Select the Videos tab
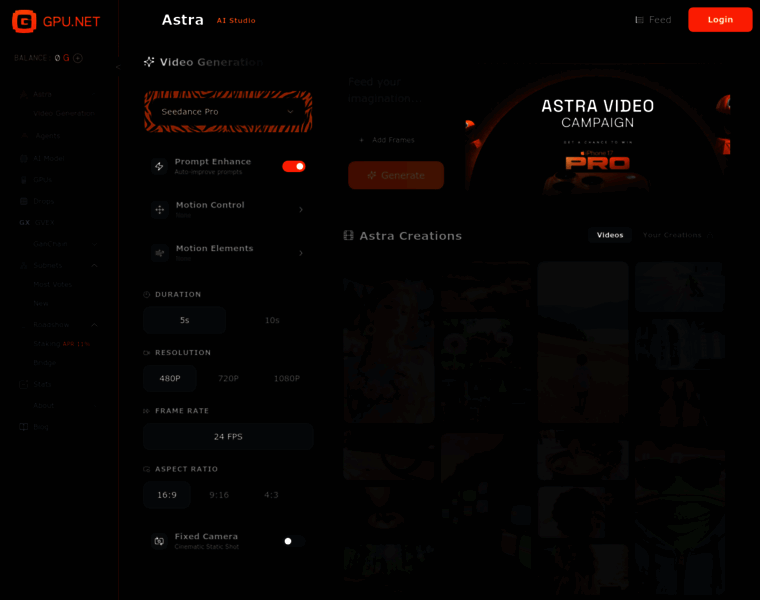This screenshot has width=760, height=600. click(610, 235)
